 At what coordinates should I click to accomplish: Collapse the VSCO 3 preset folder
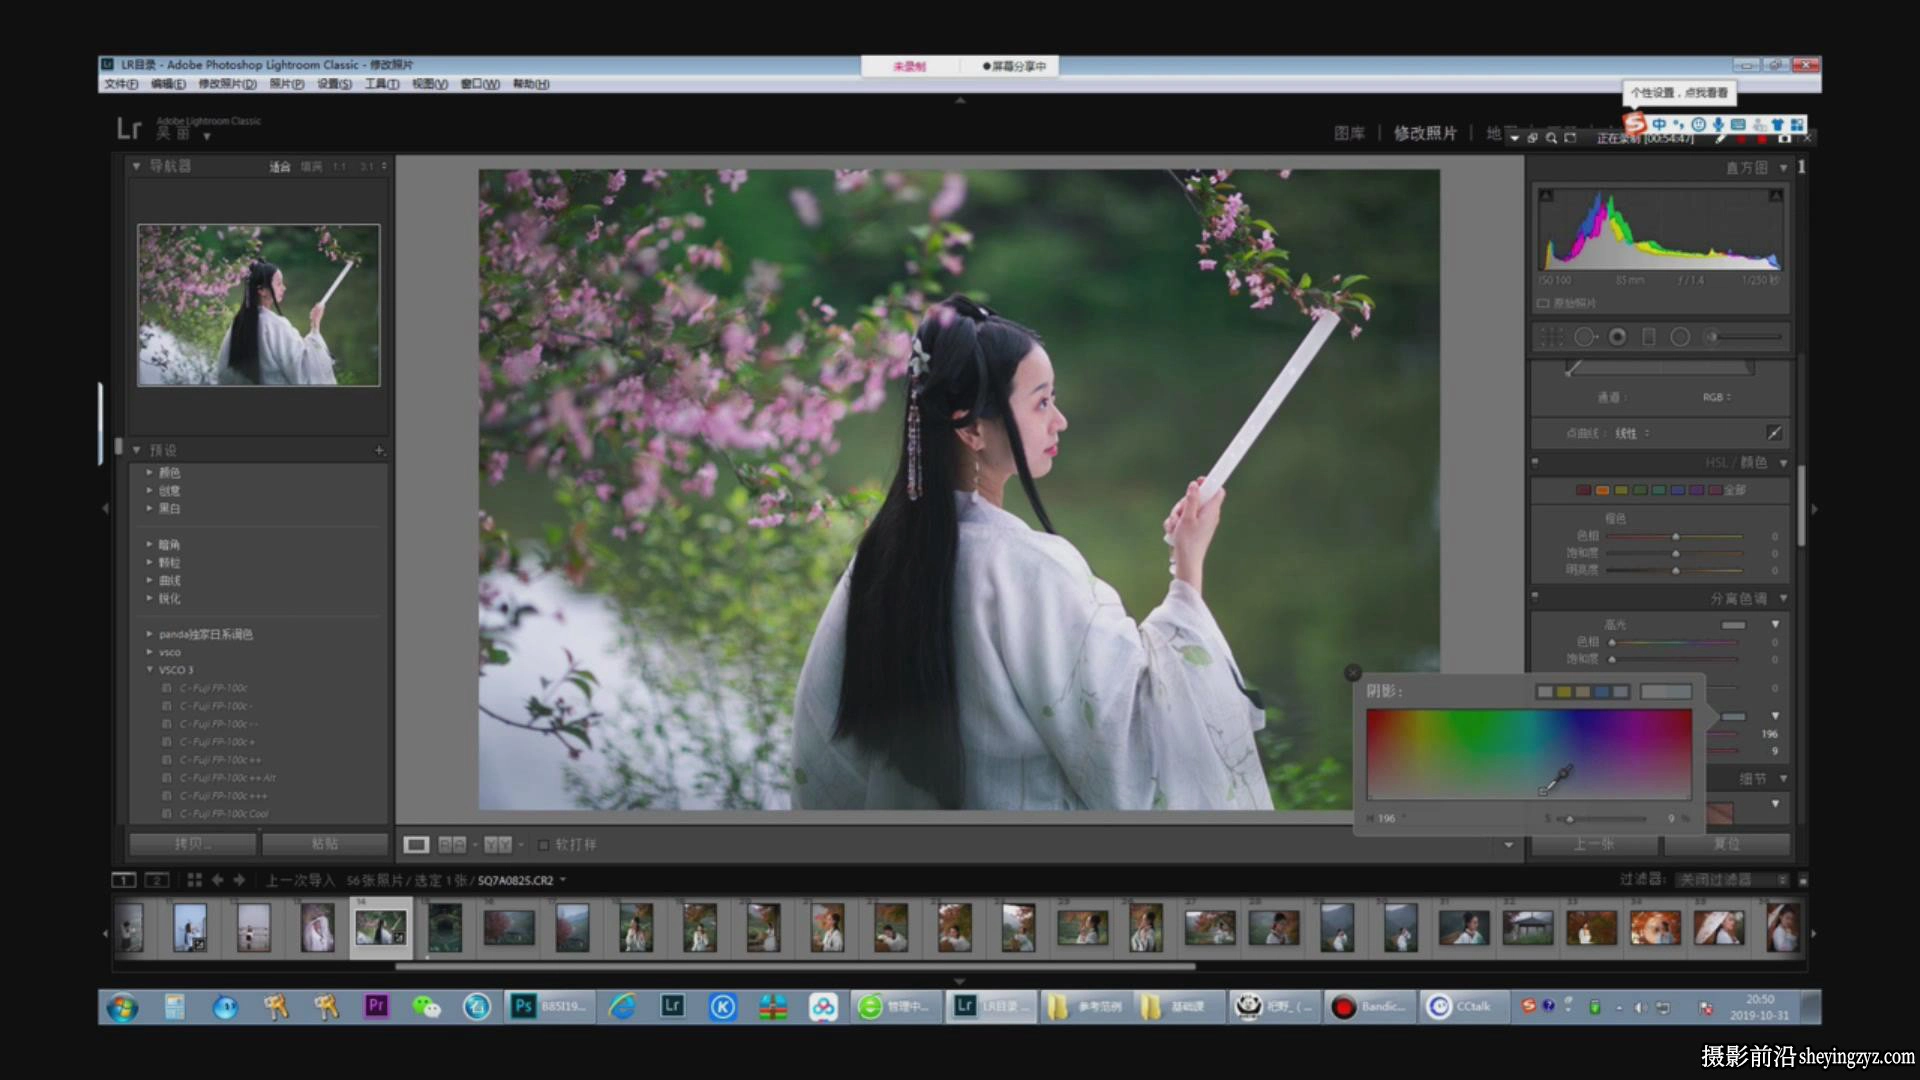(x=150, y=669)
